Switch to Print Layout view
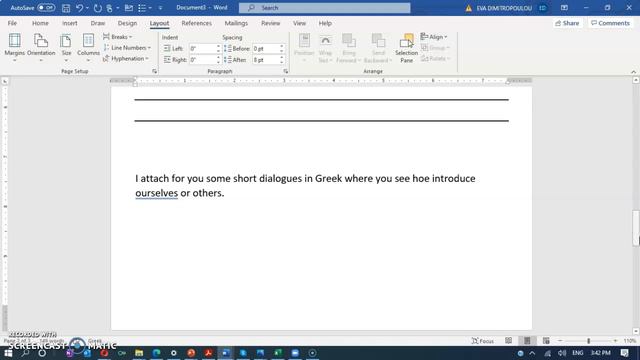The image size is (640, 360). [527, 340]
